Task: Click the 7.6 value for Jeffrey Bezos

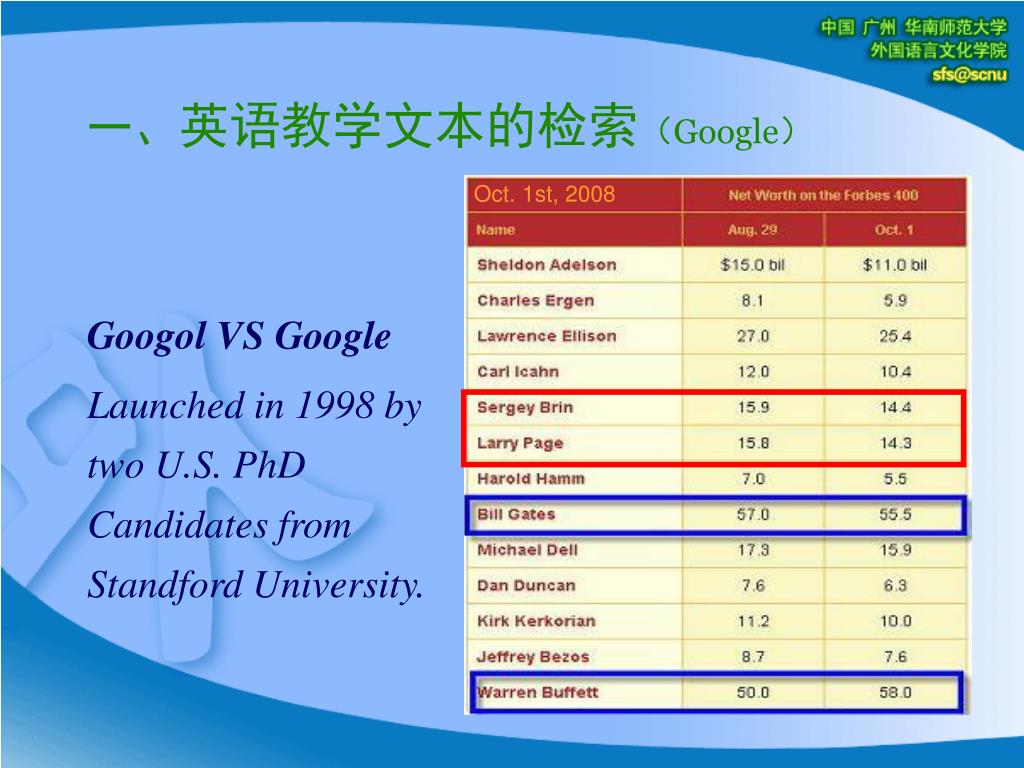Action: 895,657
